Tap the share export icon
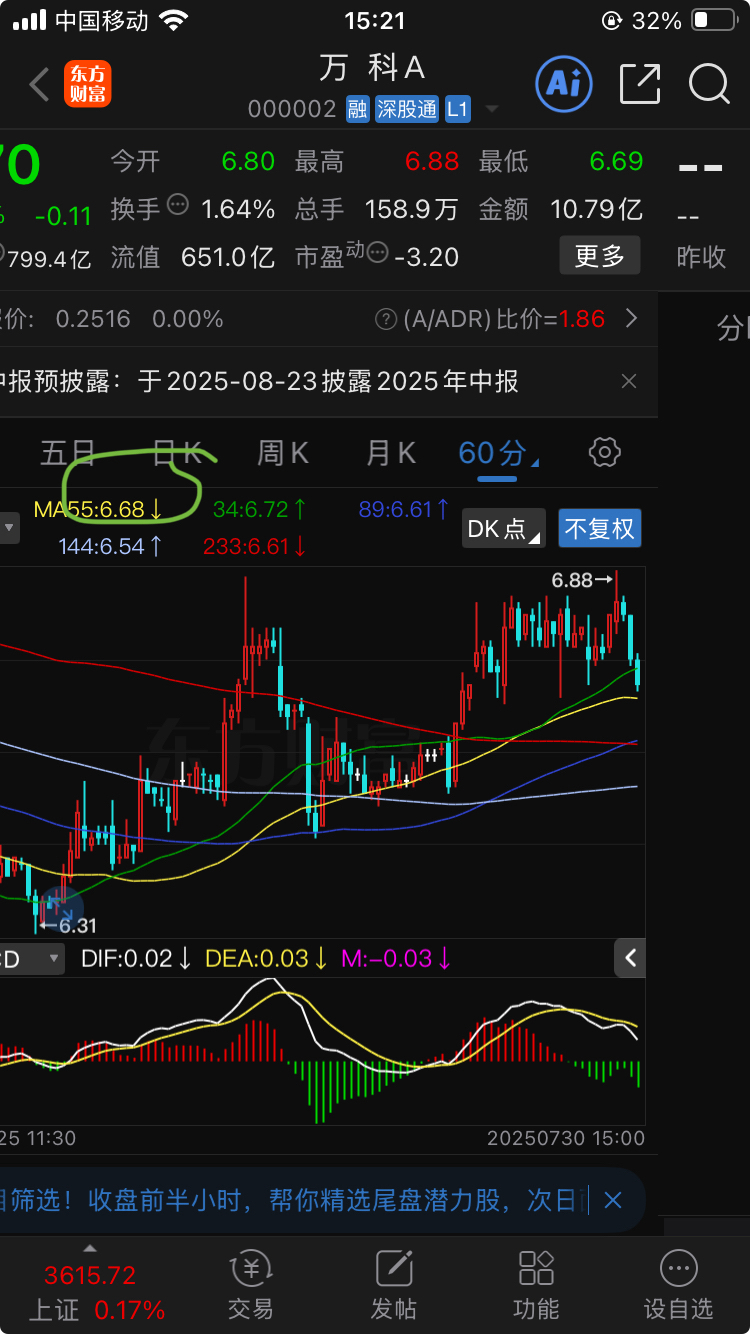The height and width of the screenshot is (1334, 750). pos(640,84)
